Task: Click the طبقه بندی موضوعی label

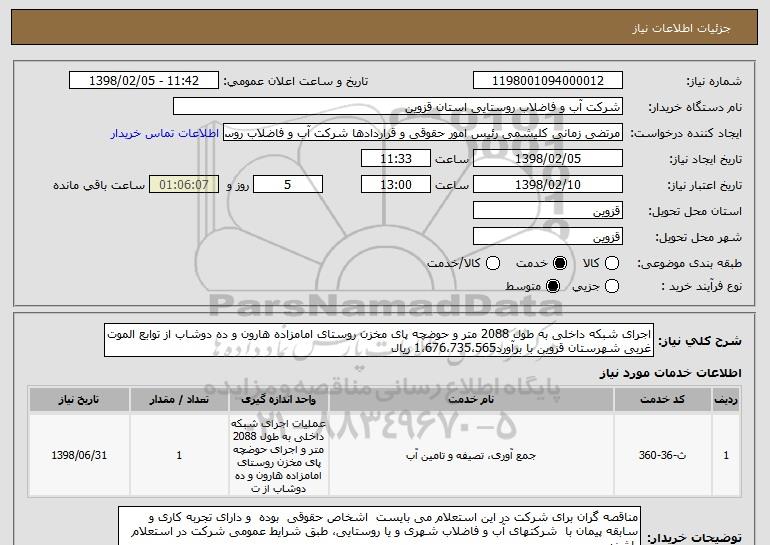Action: point(689,264)
